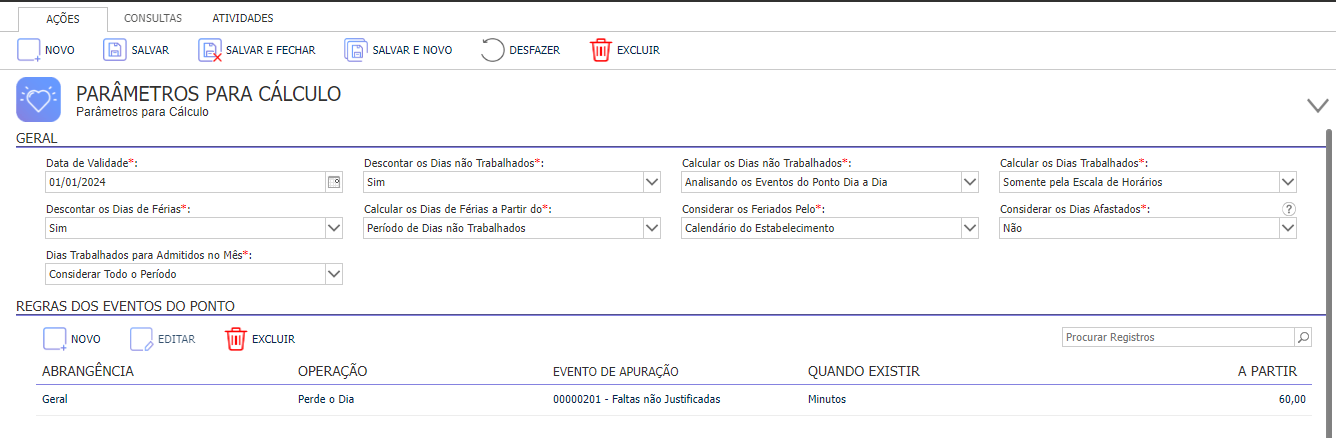Collapse header using chevron at top right
Screen dimensions: 1336x438
(x=1318, y=105)
